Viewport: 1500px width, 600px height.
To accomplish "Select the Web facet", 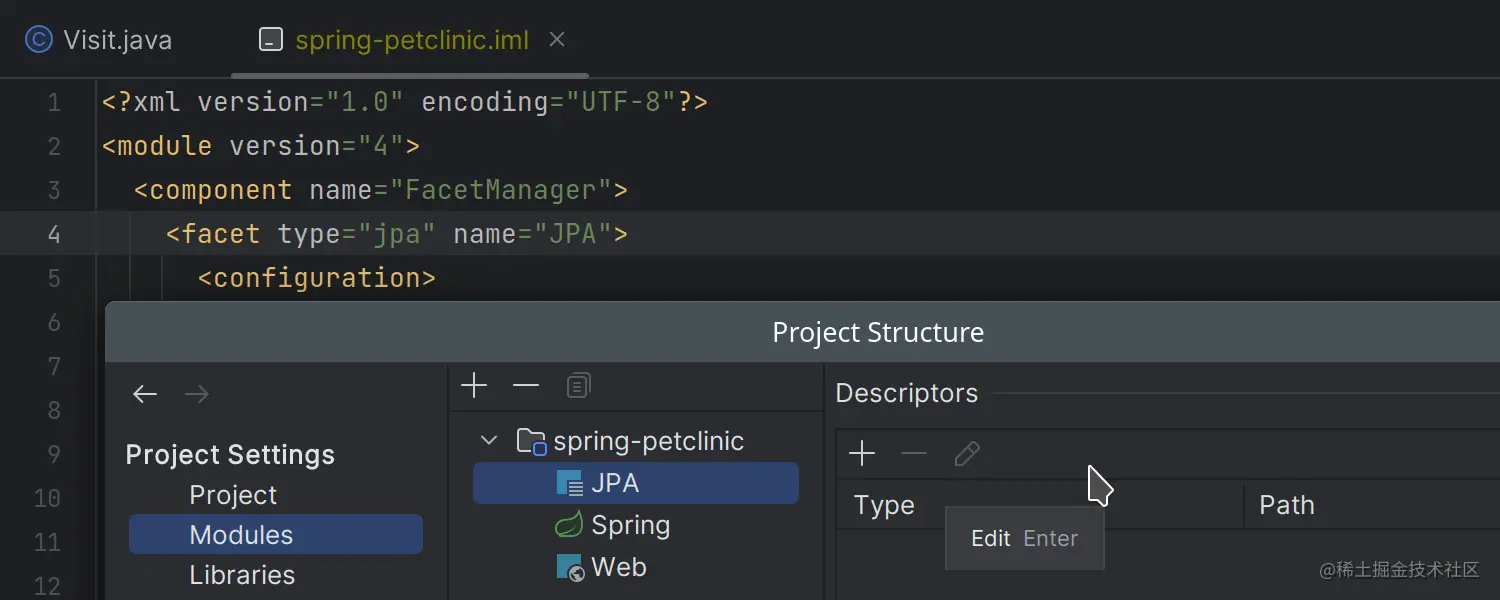I will point(618,567).
